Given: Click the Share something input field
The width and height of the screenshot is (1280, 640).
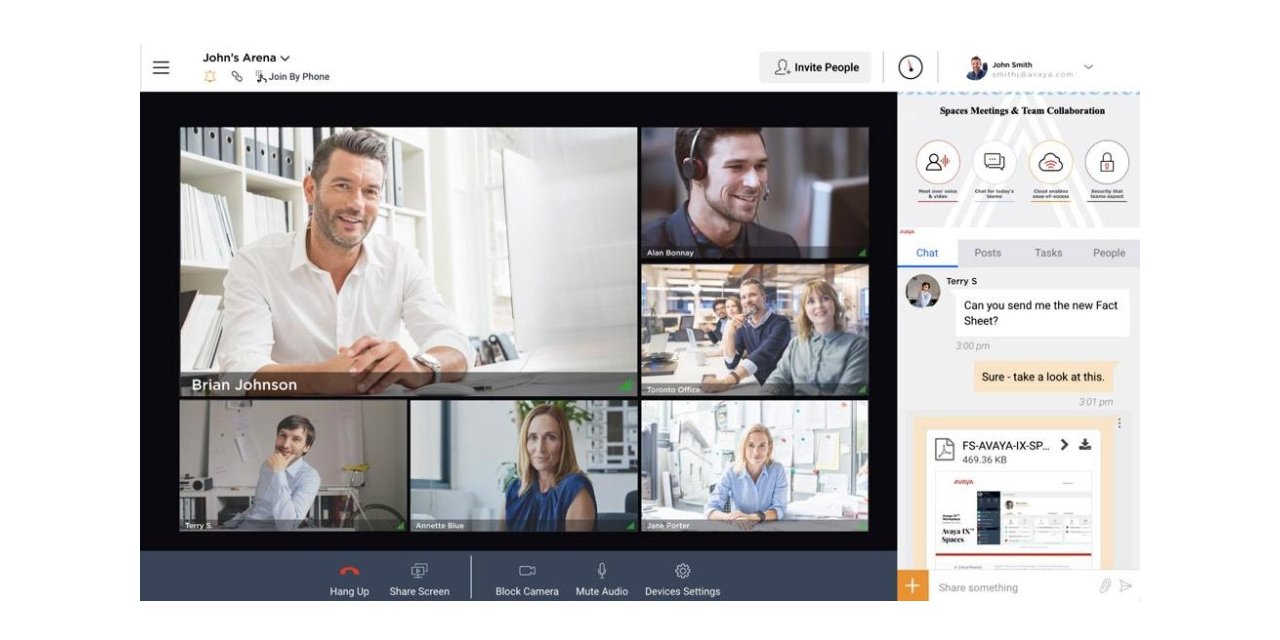Looking at the screenshot, I should (1010, 587).
